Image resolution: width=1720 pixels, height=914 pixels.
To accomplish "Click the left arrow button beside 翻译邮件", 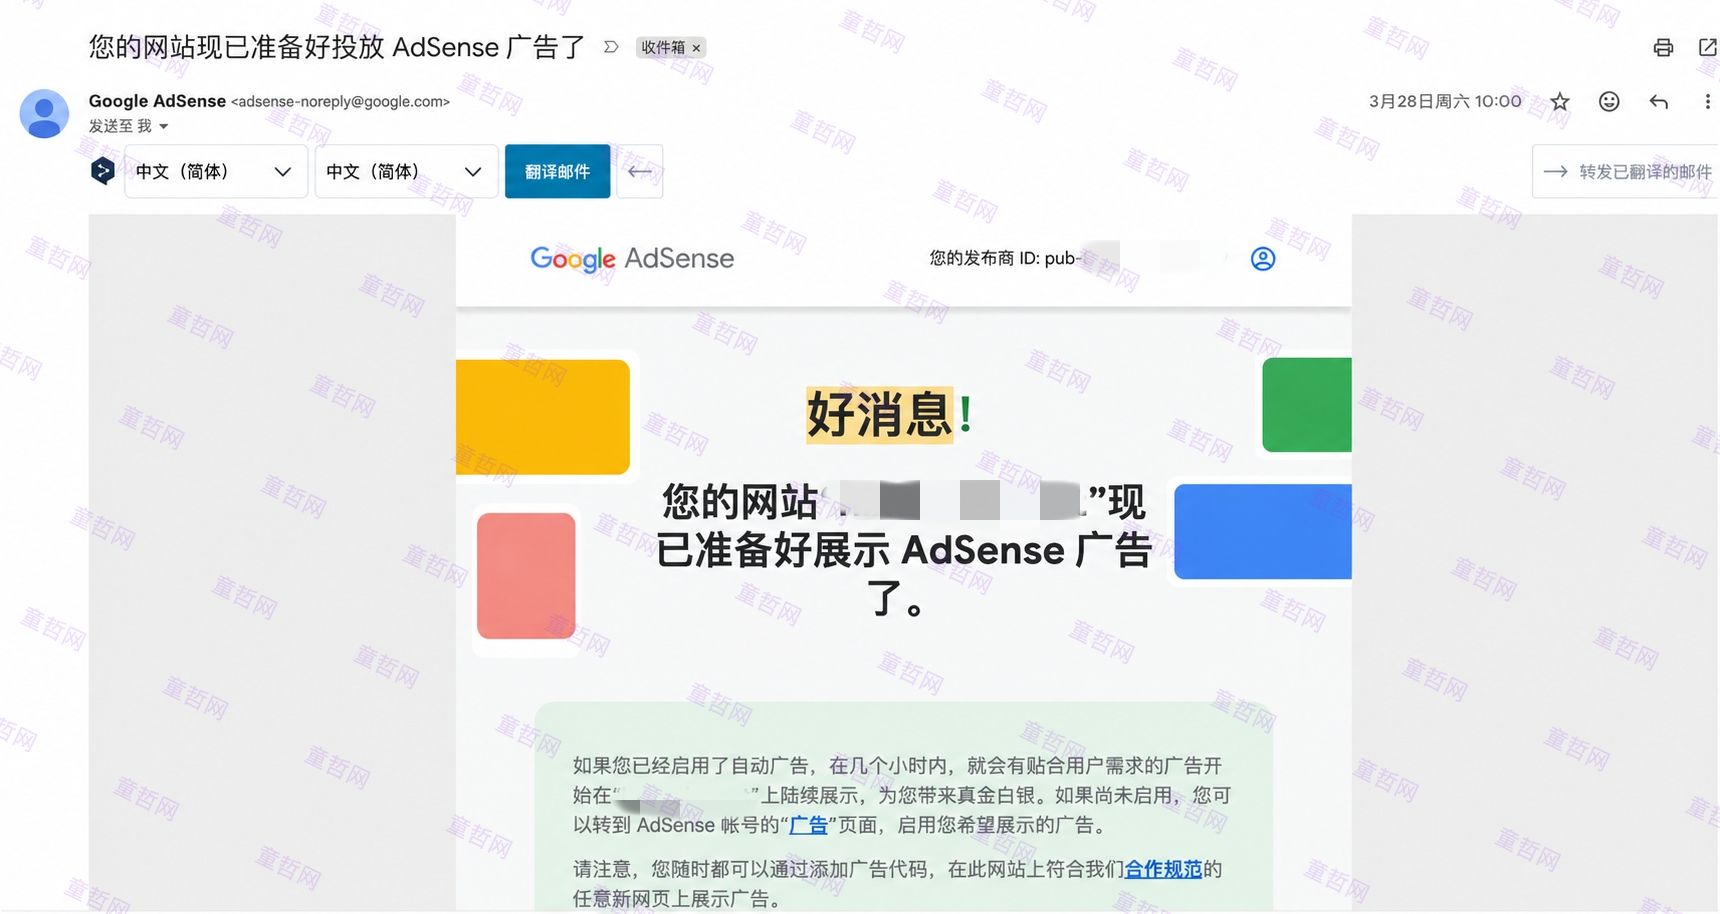I will tap(640, 171).
